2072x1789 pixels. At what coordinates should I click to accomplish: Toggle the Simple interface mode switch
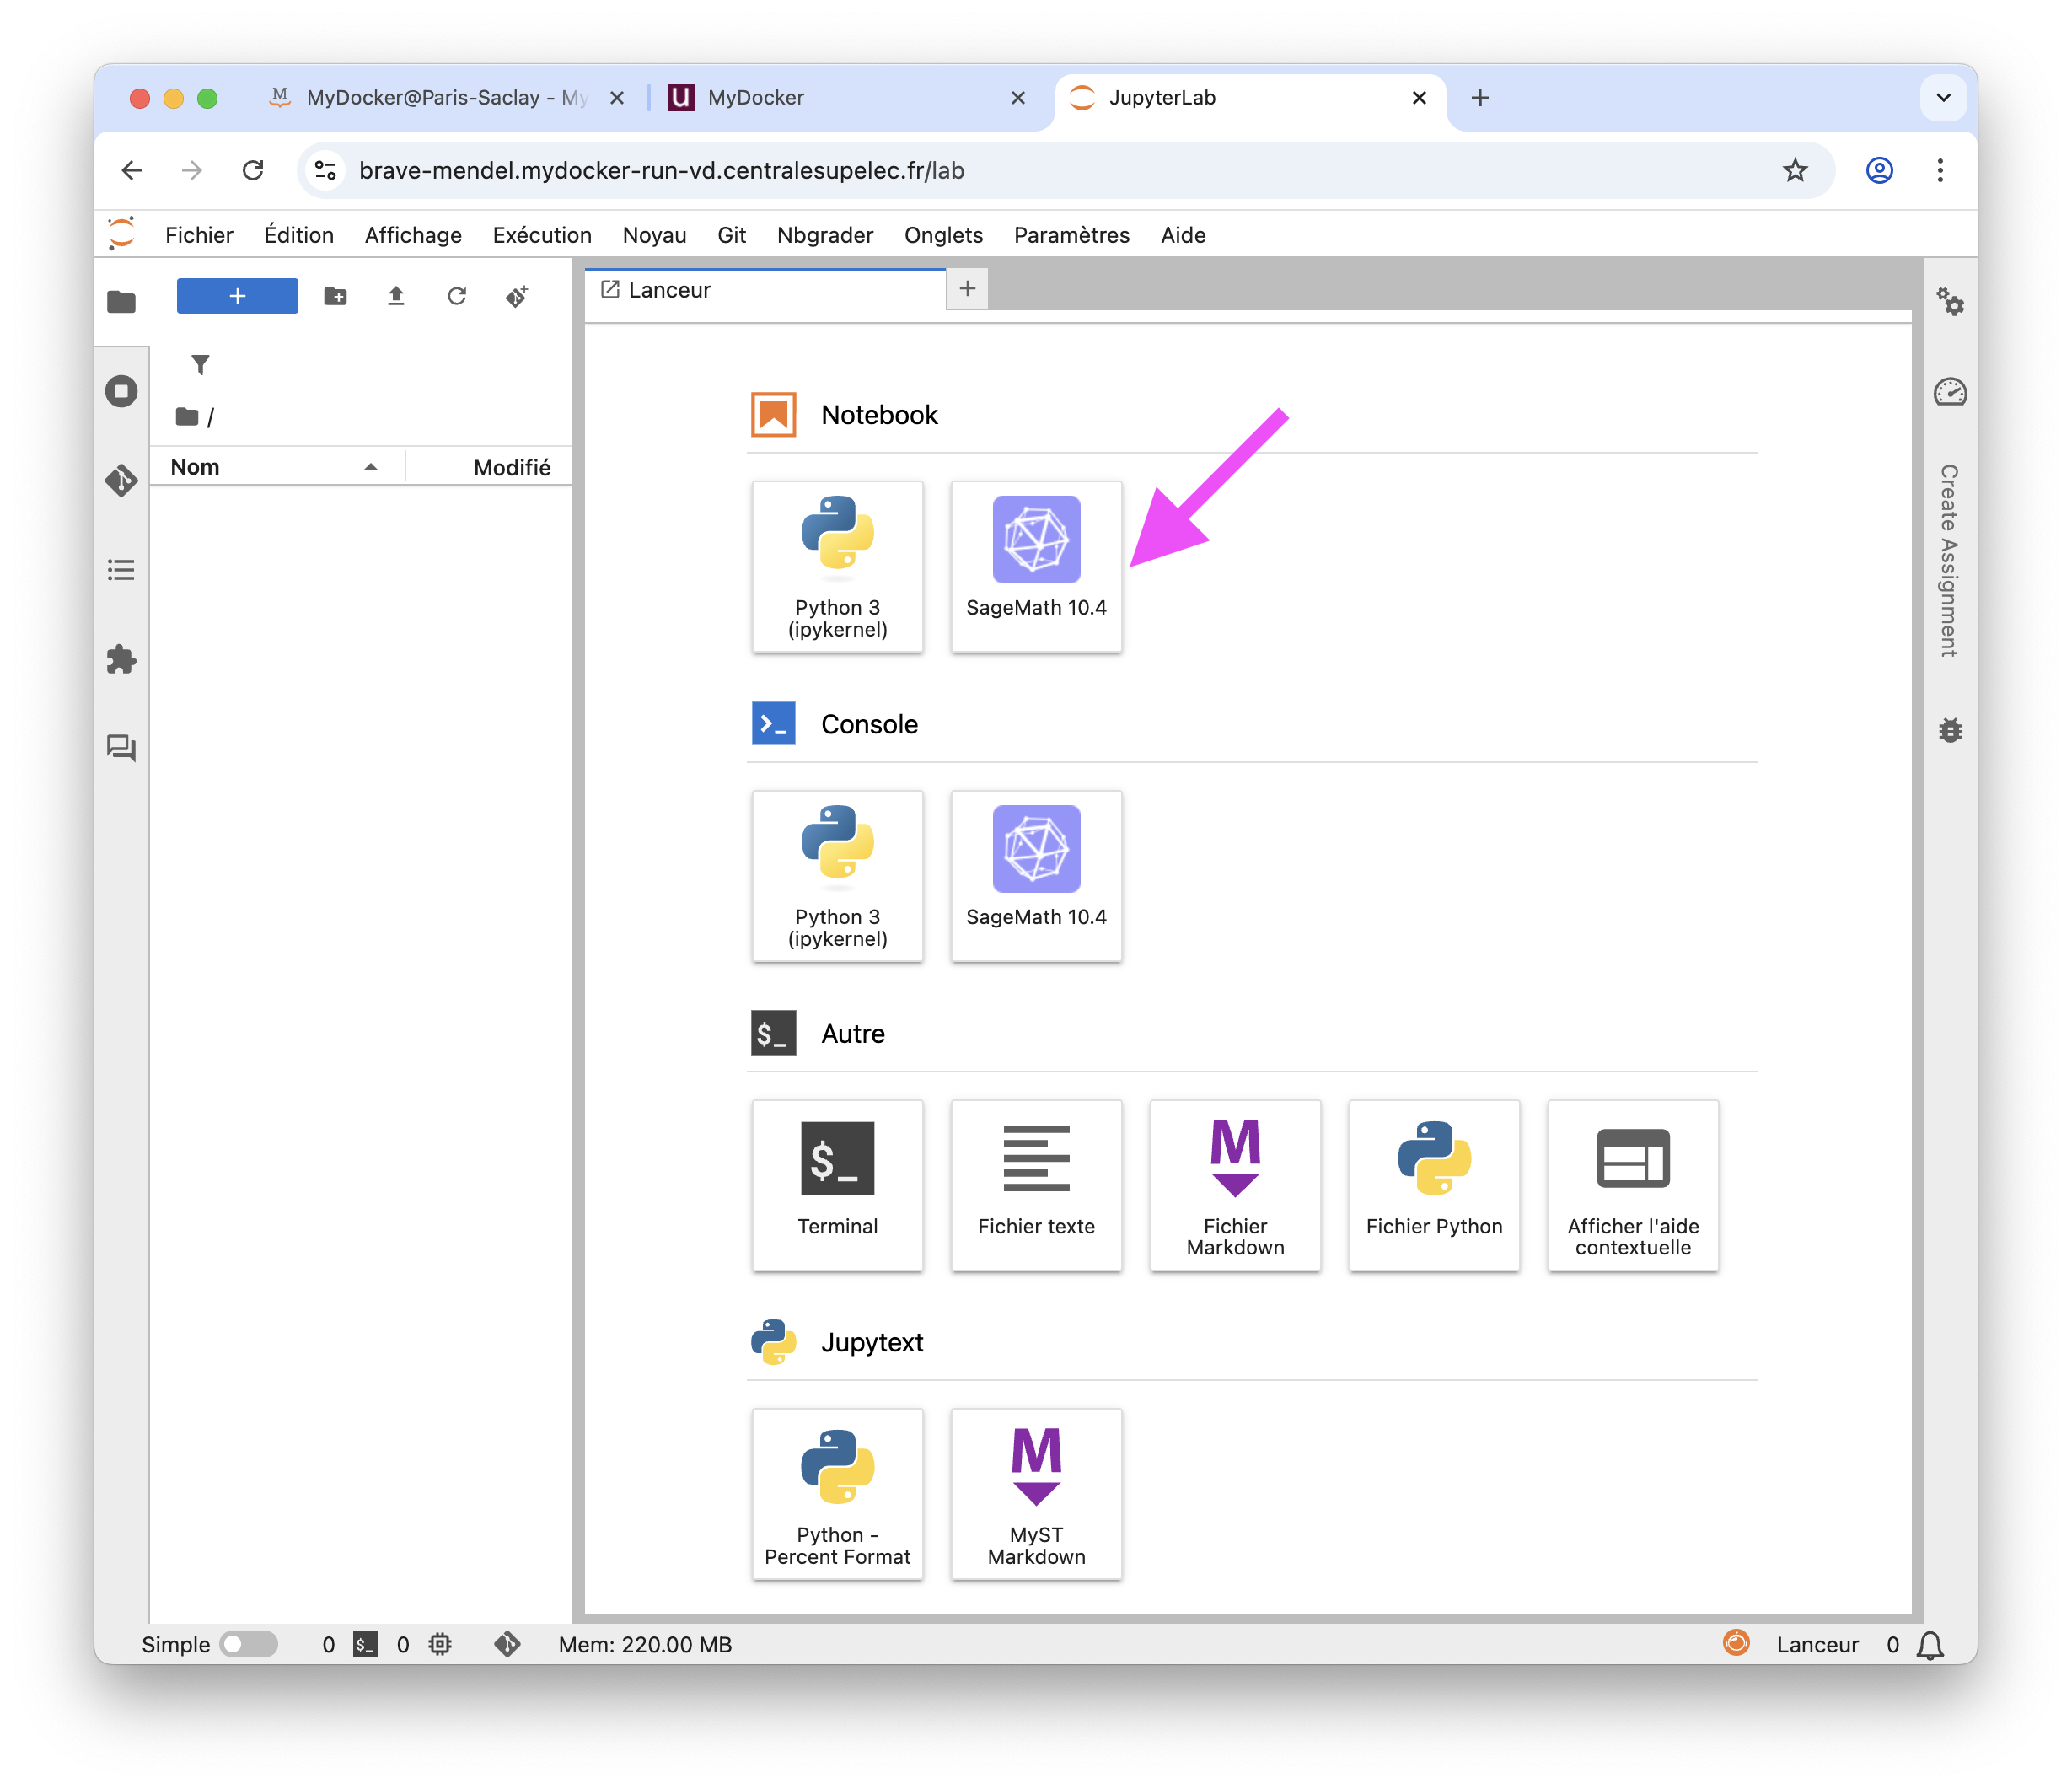pos(248,1644)
